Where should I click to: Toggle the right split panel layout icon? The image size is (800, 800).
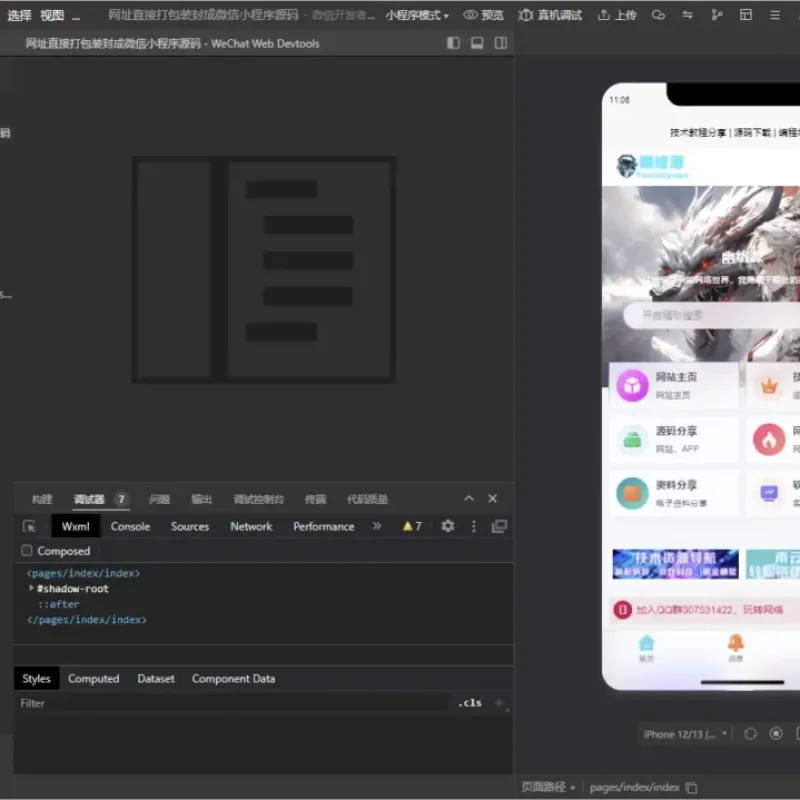(x=501, y=43)
